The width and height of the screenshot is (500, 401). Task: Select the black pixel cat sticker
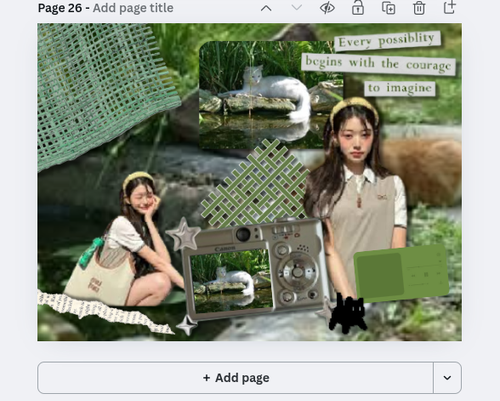tap(348, 313)
